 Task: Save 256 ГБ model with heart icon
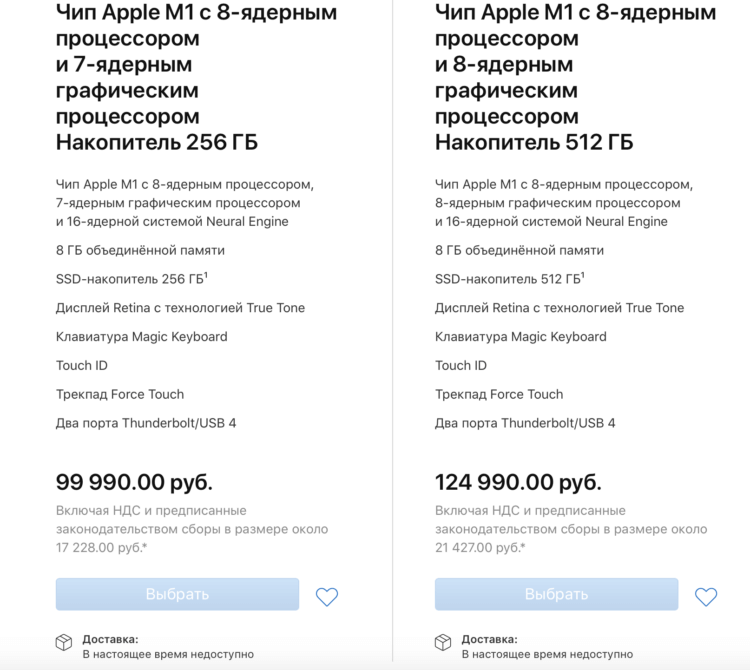327,596
